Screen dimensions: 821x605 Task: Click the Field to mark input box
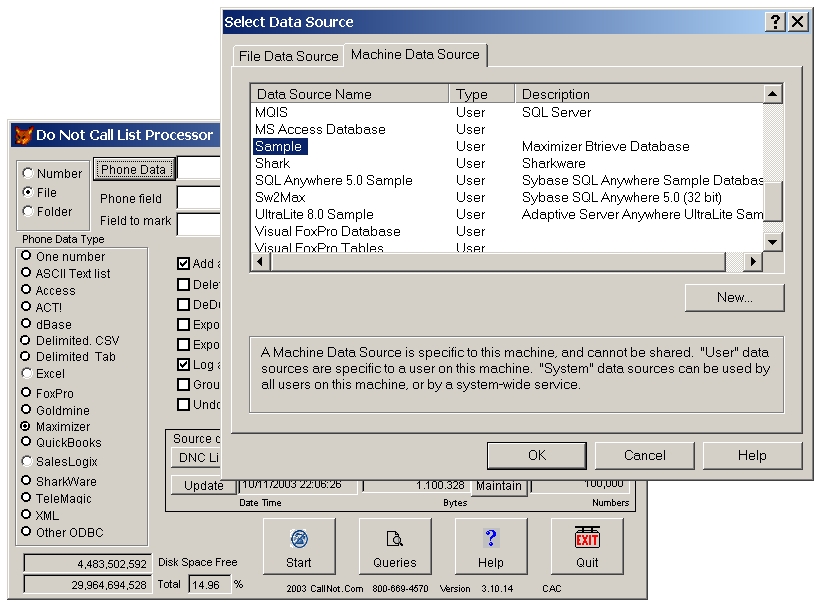pos(199,224)
